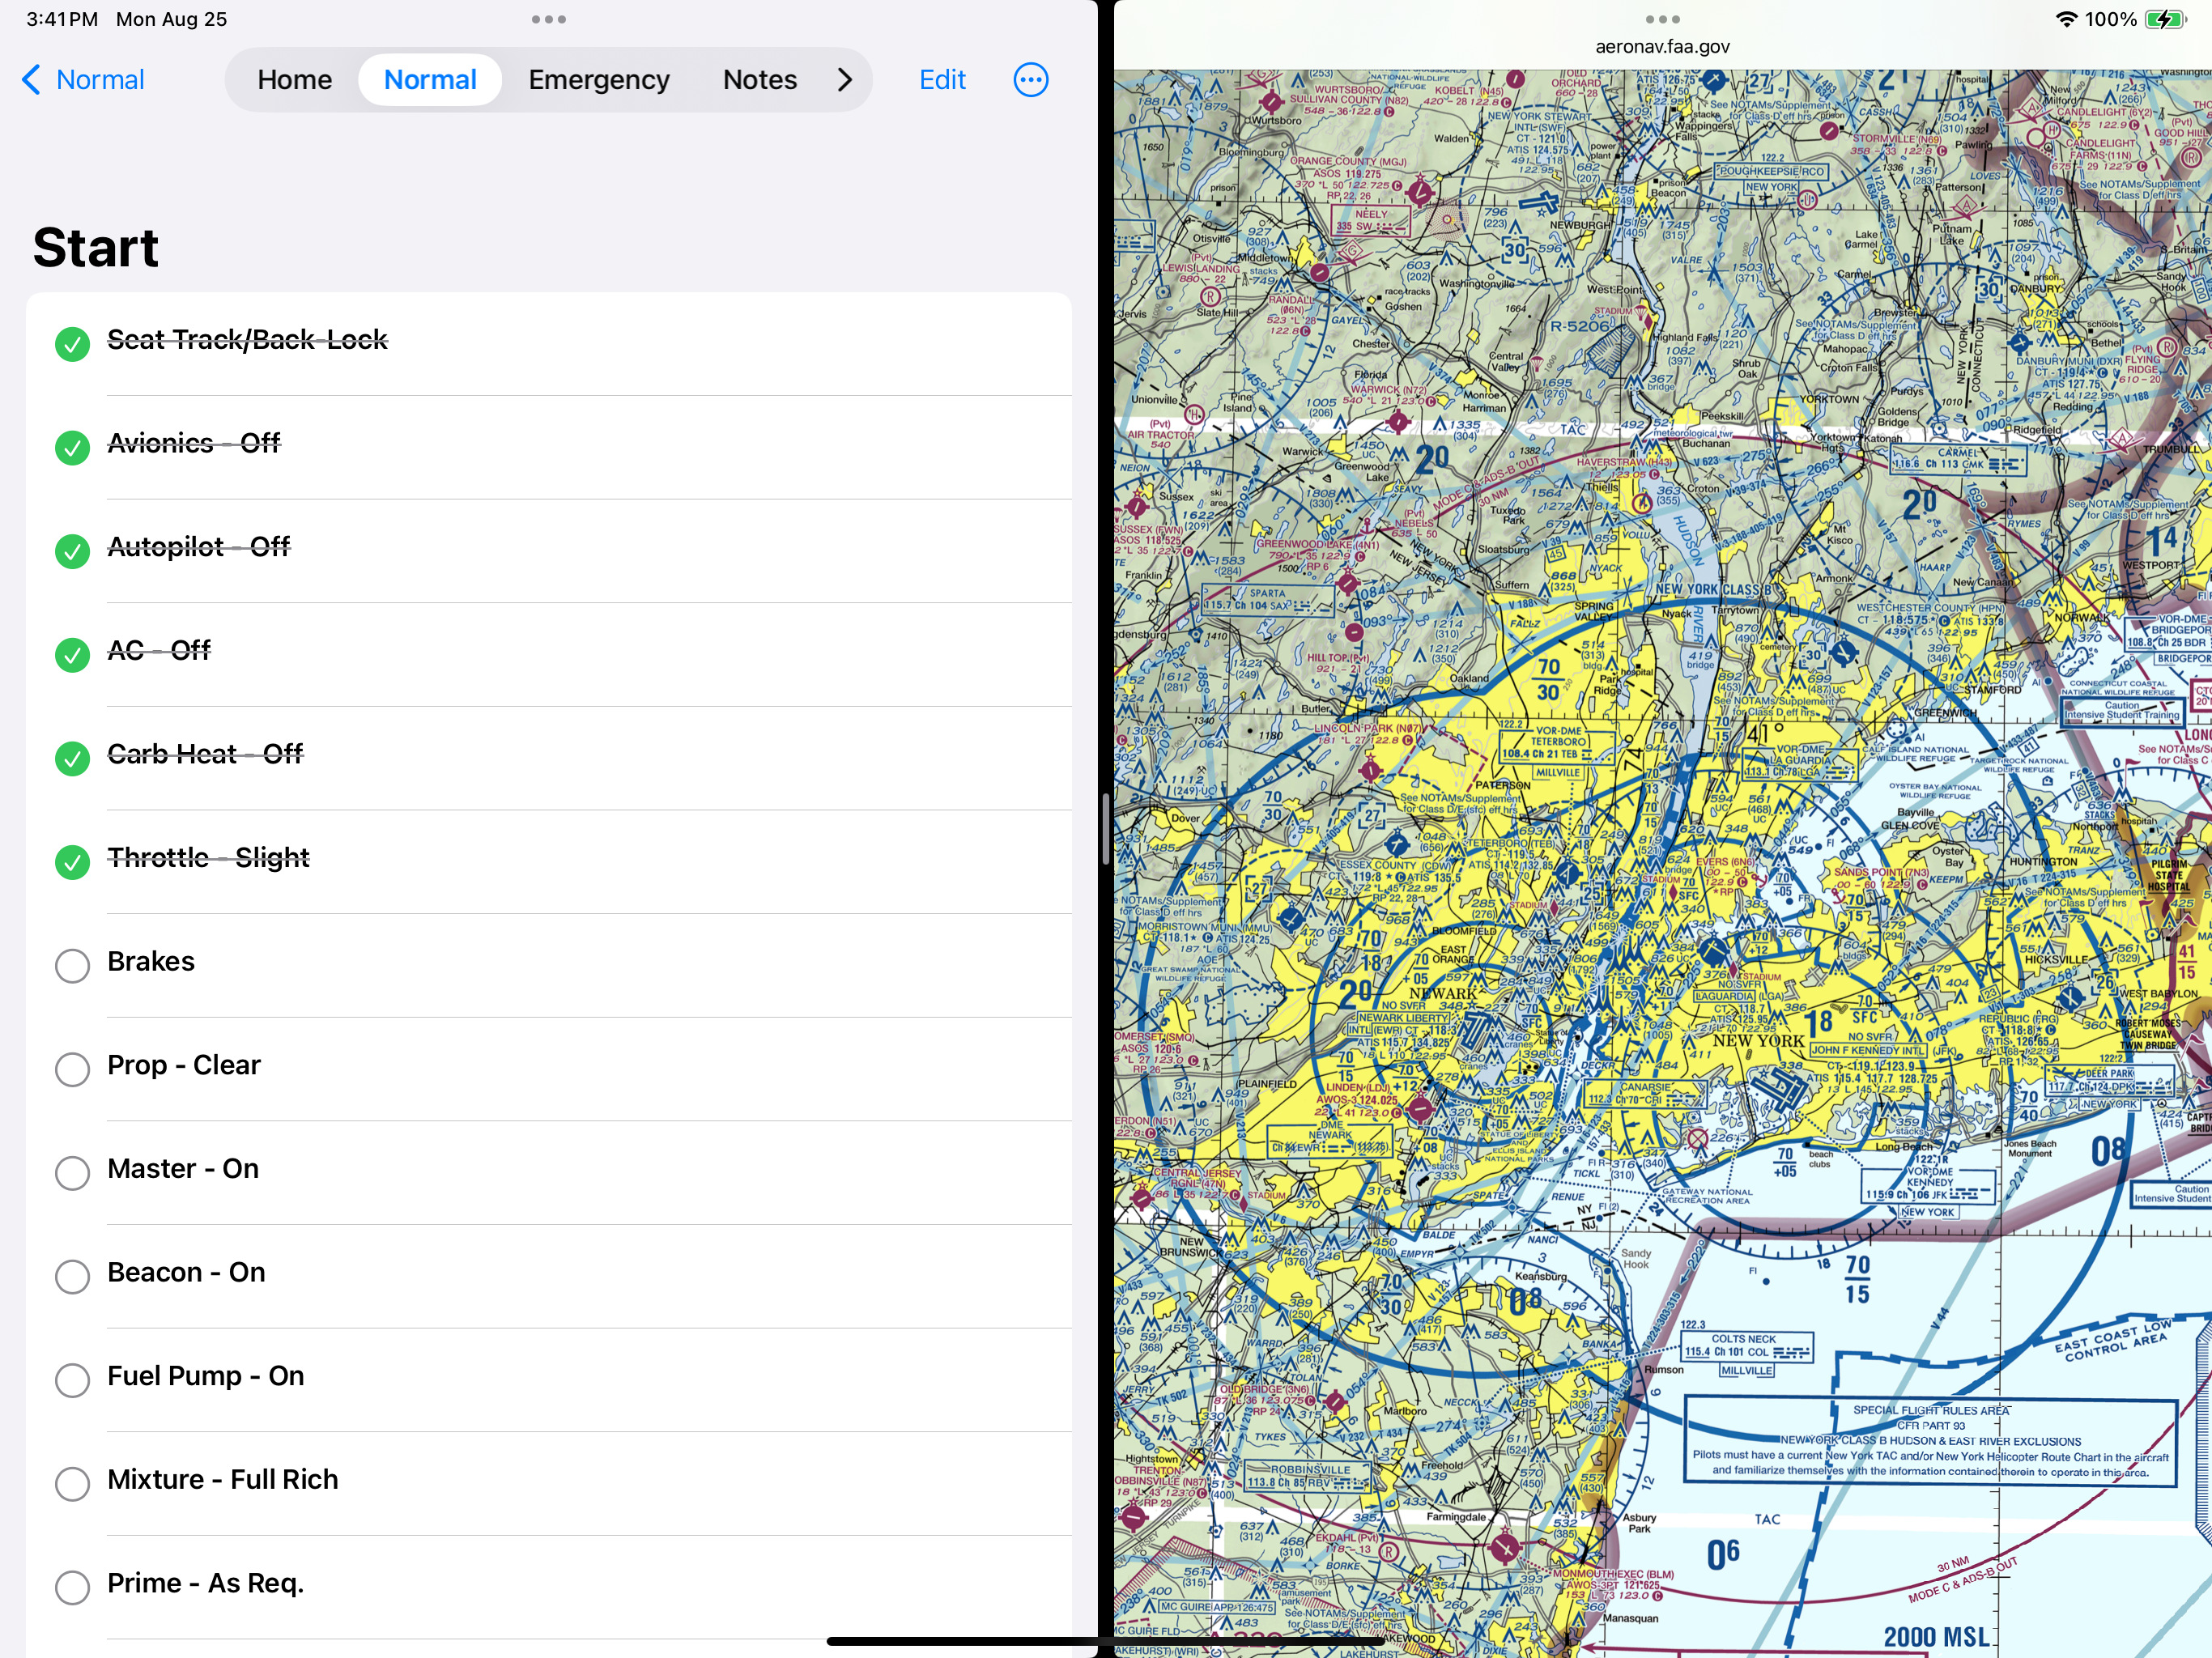Tap the back chevron labeled Normal

coord(83,80)
